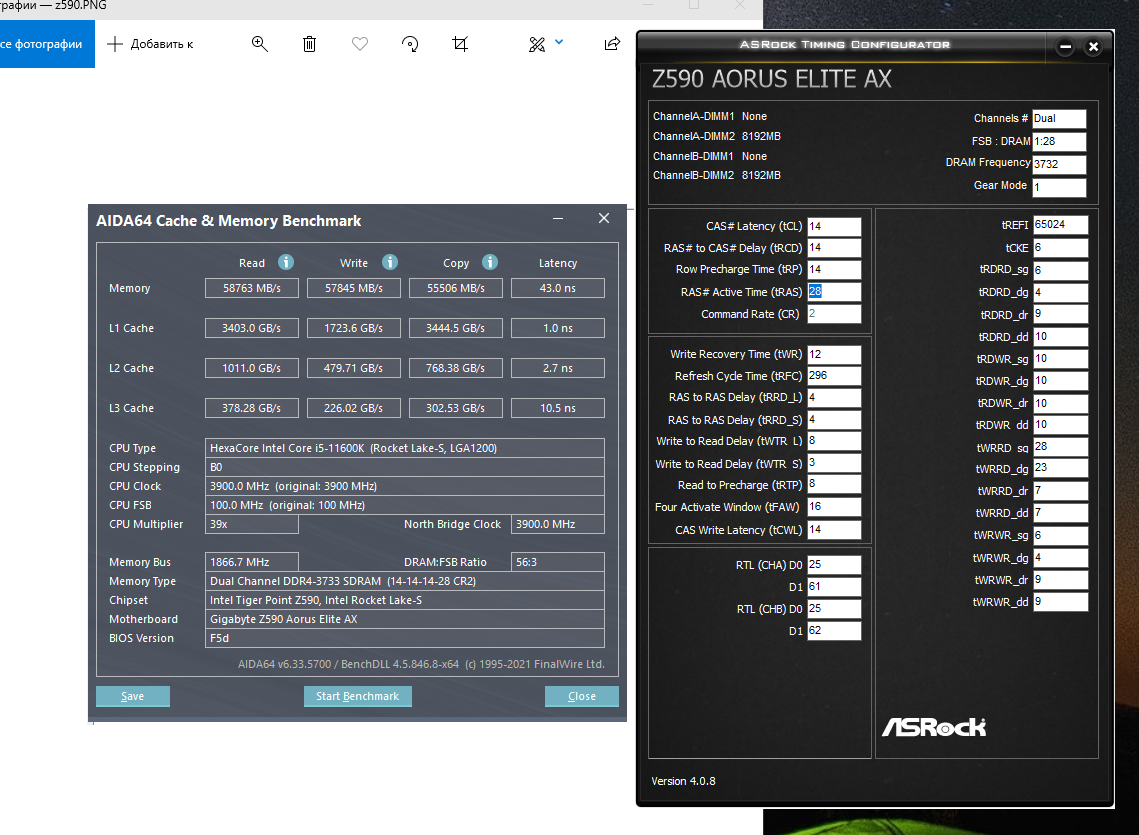Screen dimensions: 1139x835
Task: Click the DRAM Frequency field 3732
Action: [1059, 164]
